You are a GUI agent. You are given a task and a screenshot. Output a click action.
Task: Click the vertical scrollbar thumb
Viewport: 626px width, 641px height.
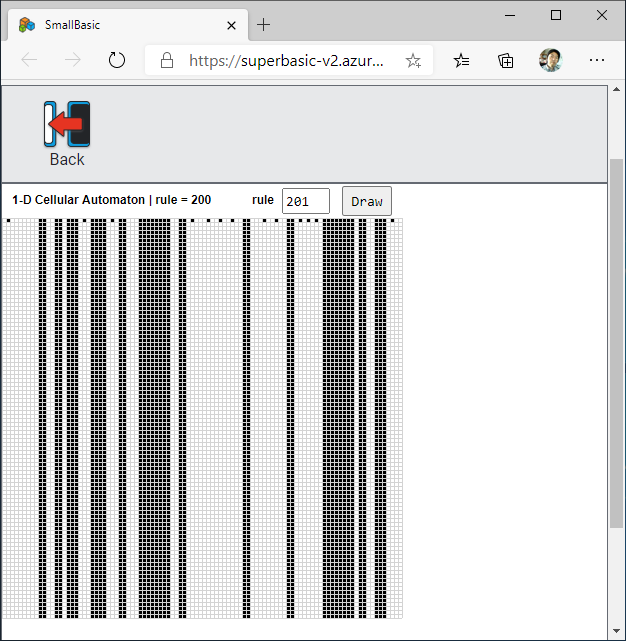coord(616,343)
